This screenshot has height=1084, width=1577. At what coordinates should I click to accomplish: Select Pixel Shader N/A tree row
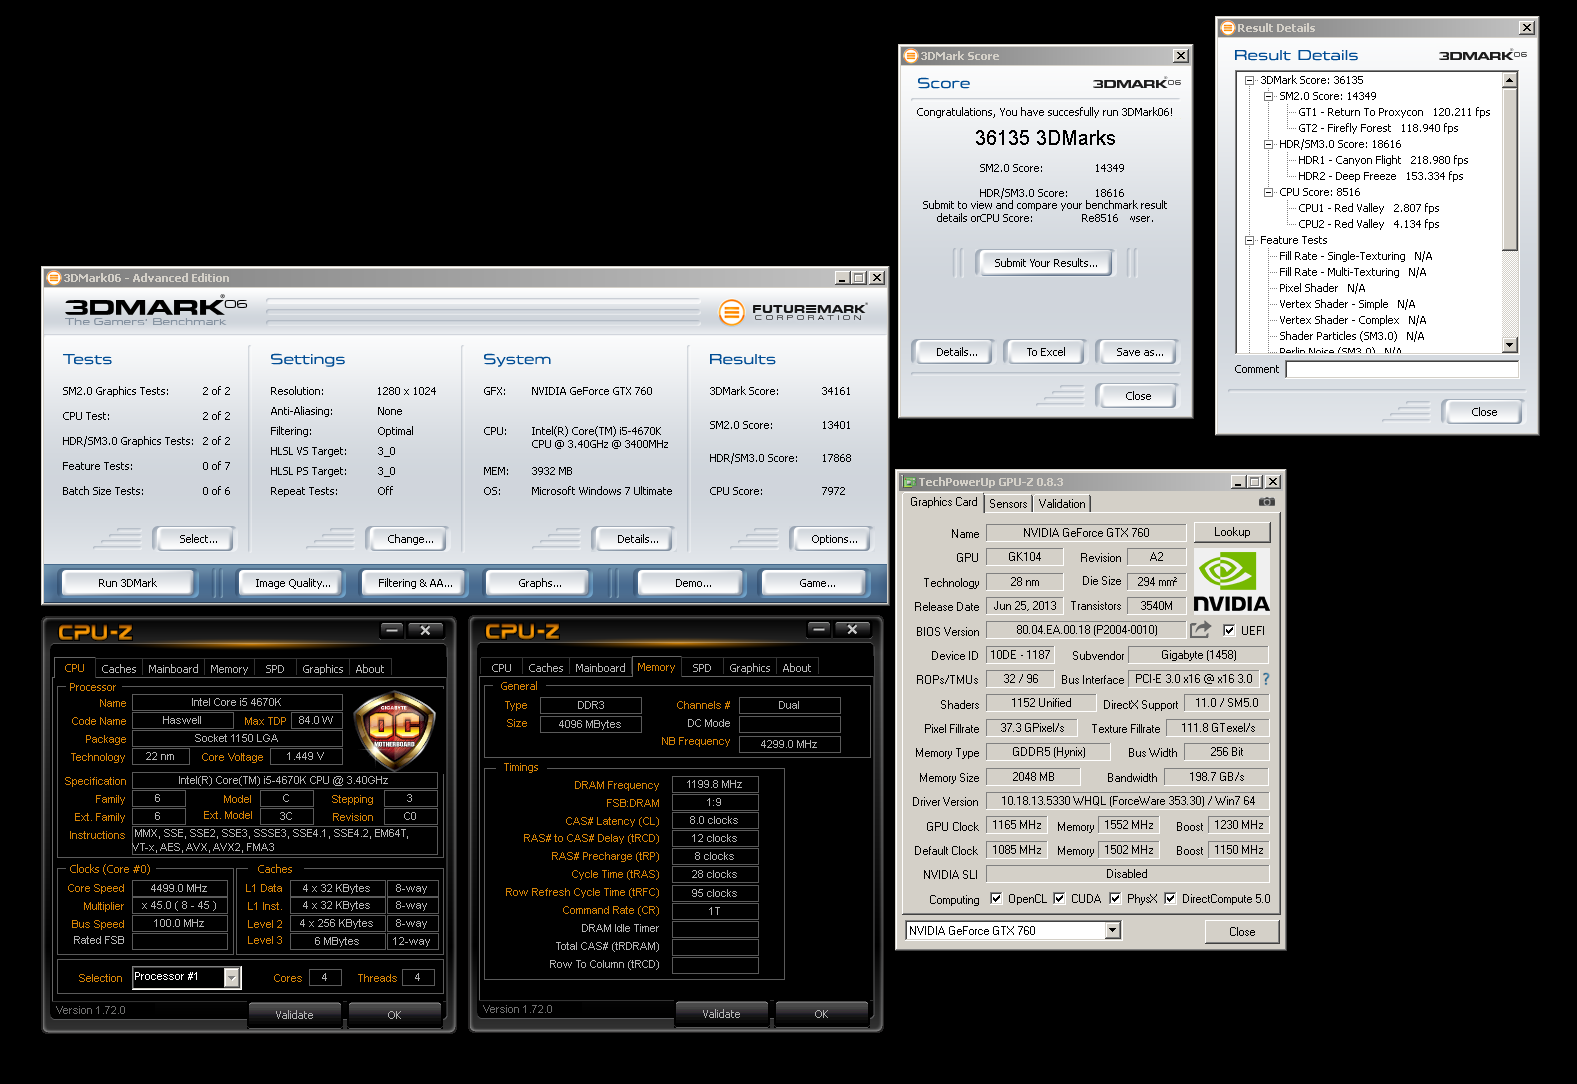[1322, 288]
